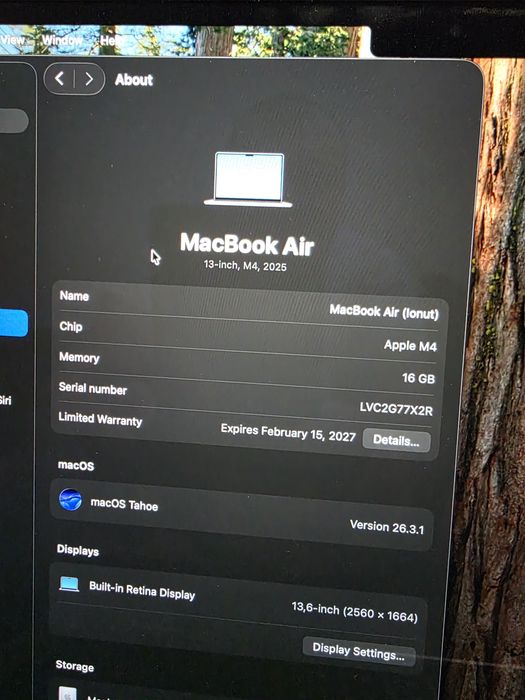Click the About page title
Image resolution: width=525 pixels, height=700 pixels.
(x=133, y=79)
